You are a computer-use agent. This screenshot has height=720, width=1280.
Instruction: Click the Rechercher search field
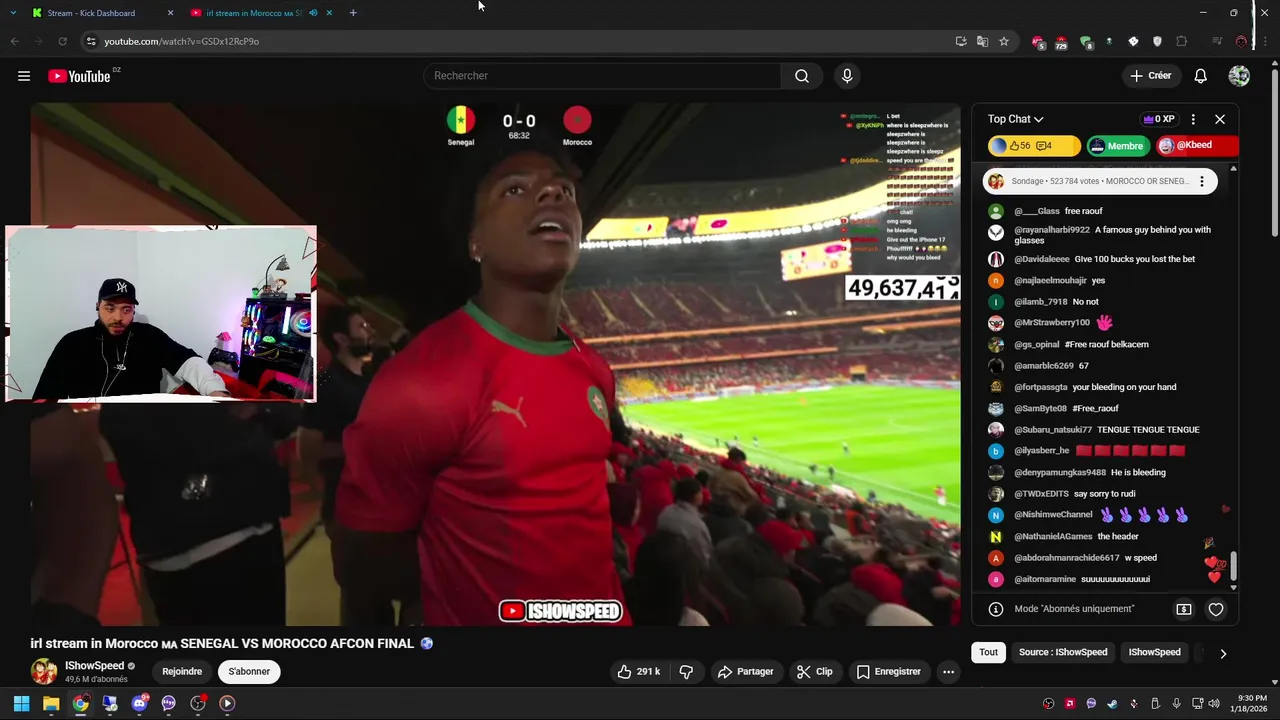click(603, 76)
